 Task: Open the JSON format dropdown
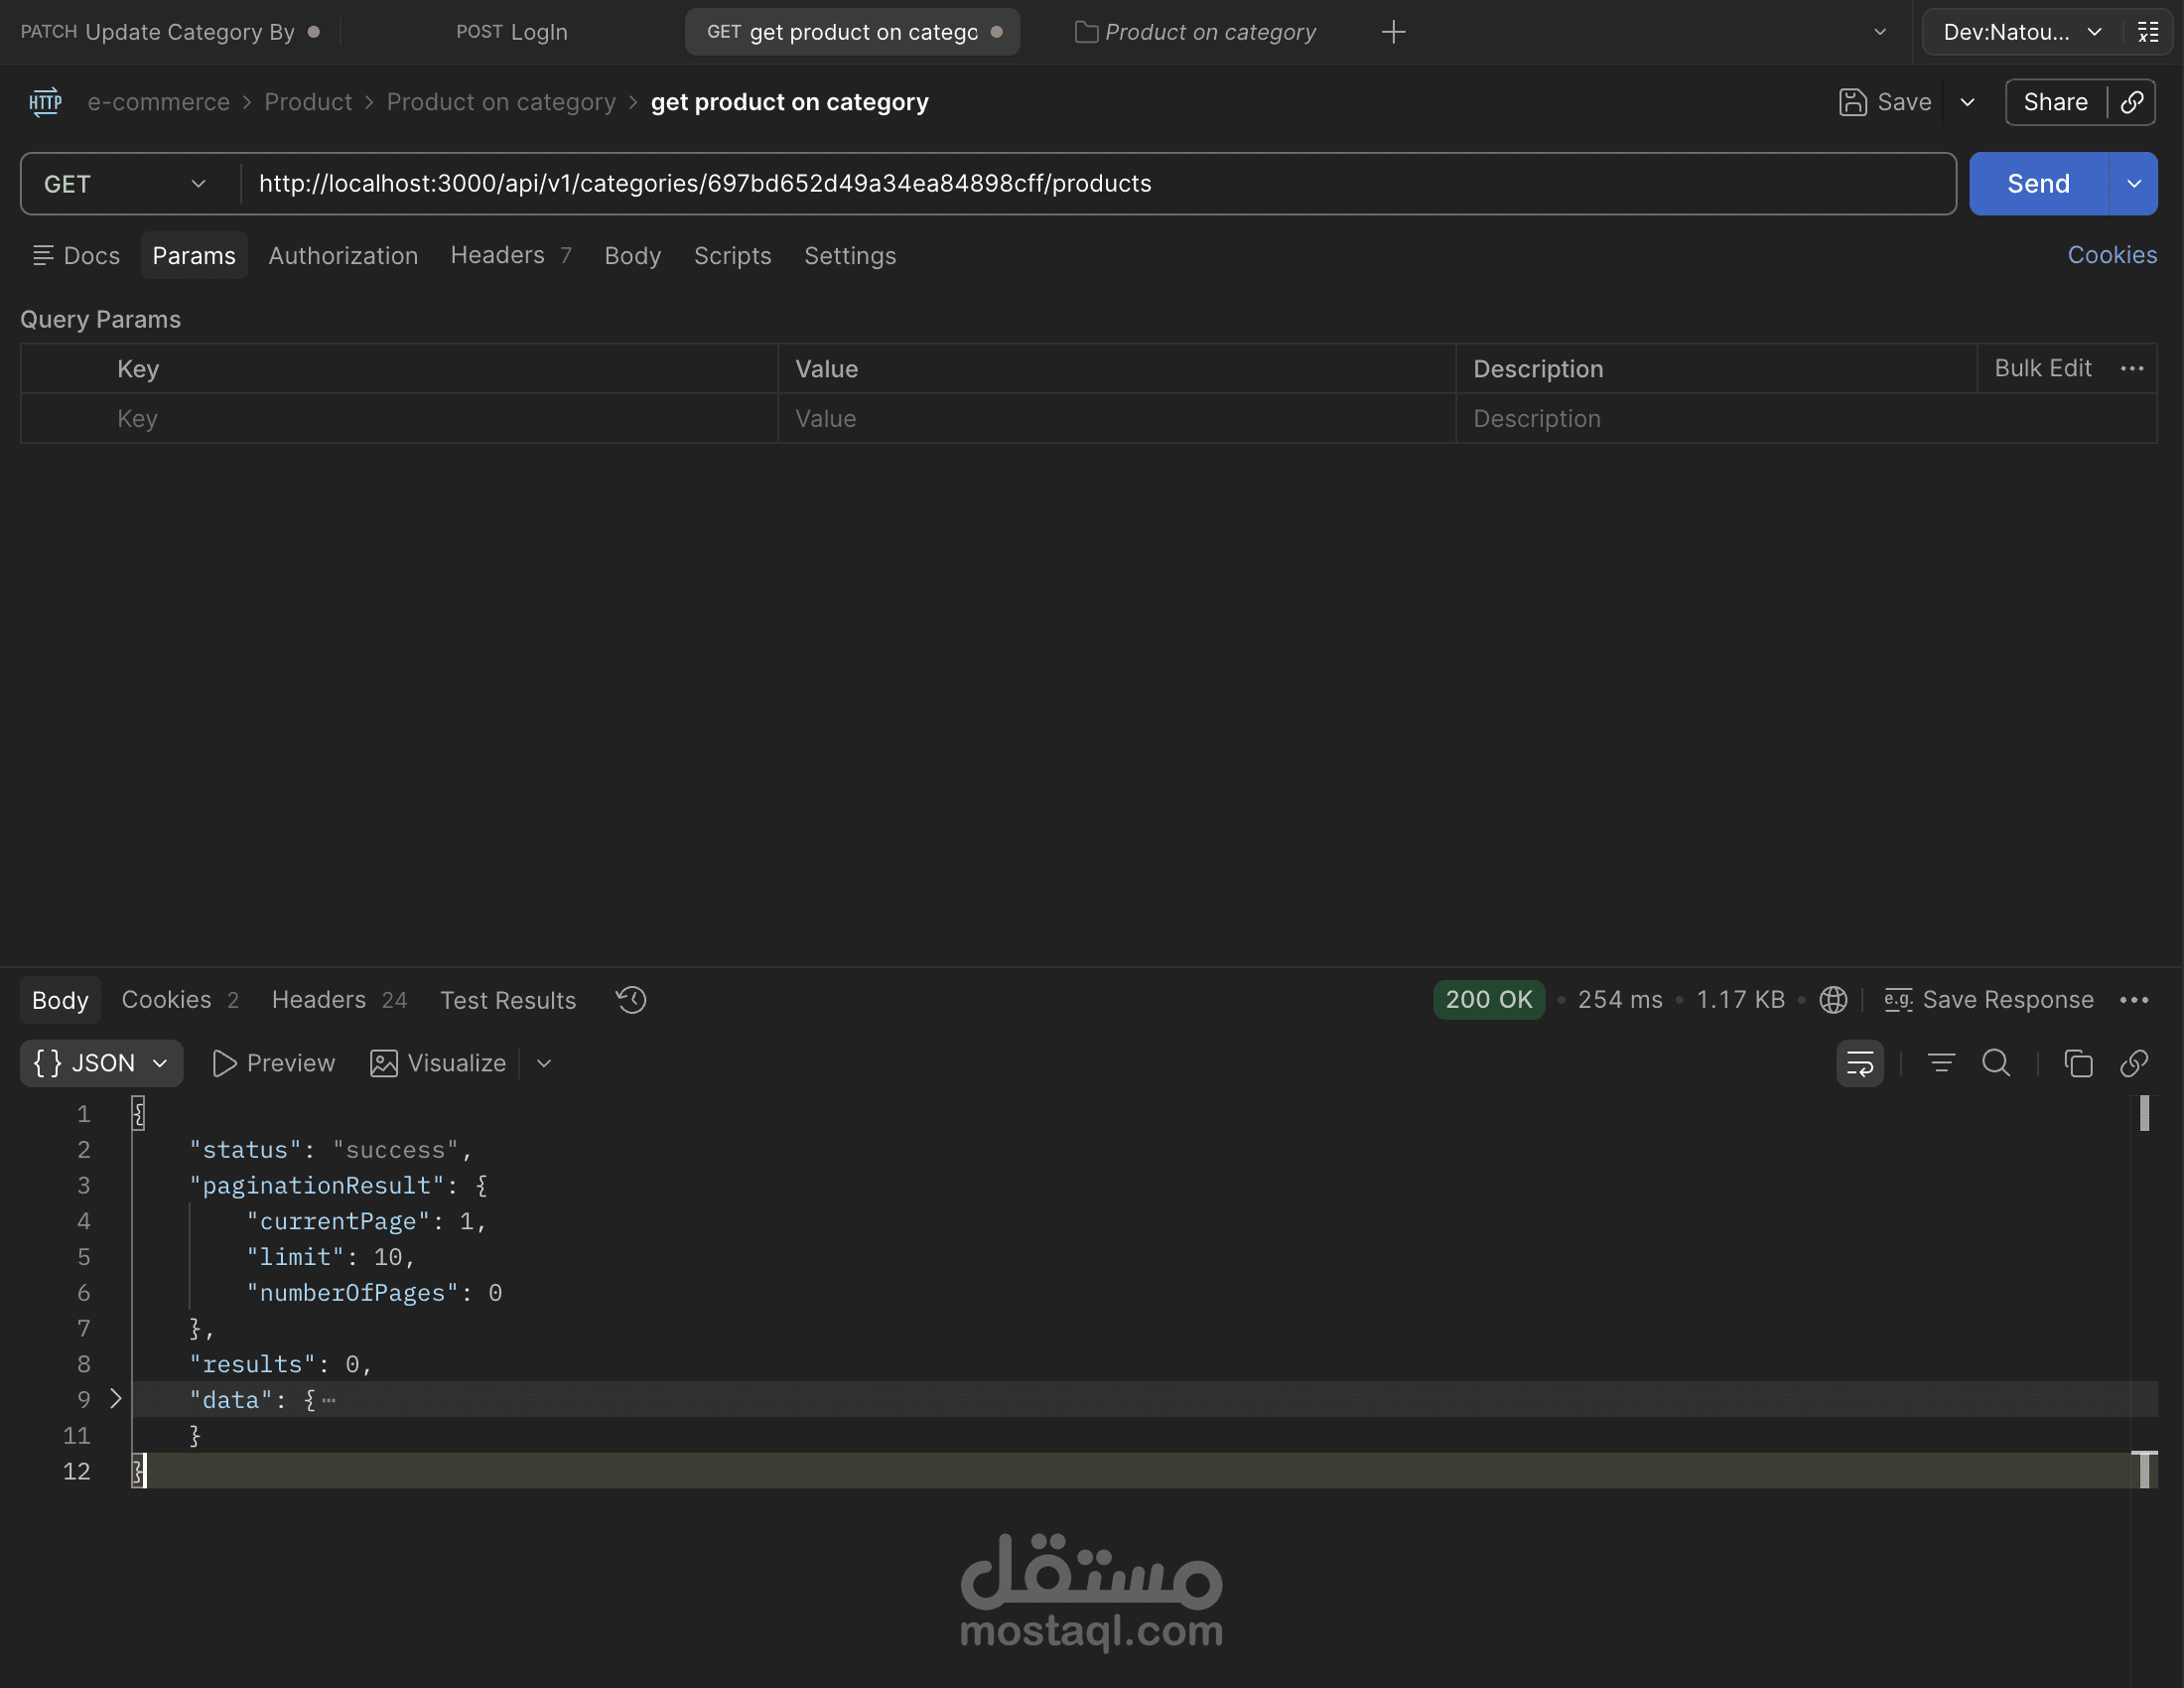[101, 1063]
